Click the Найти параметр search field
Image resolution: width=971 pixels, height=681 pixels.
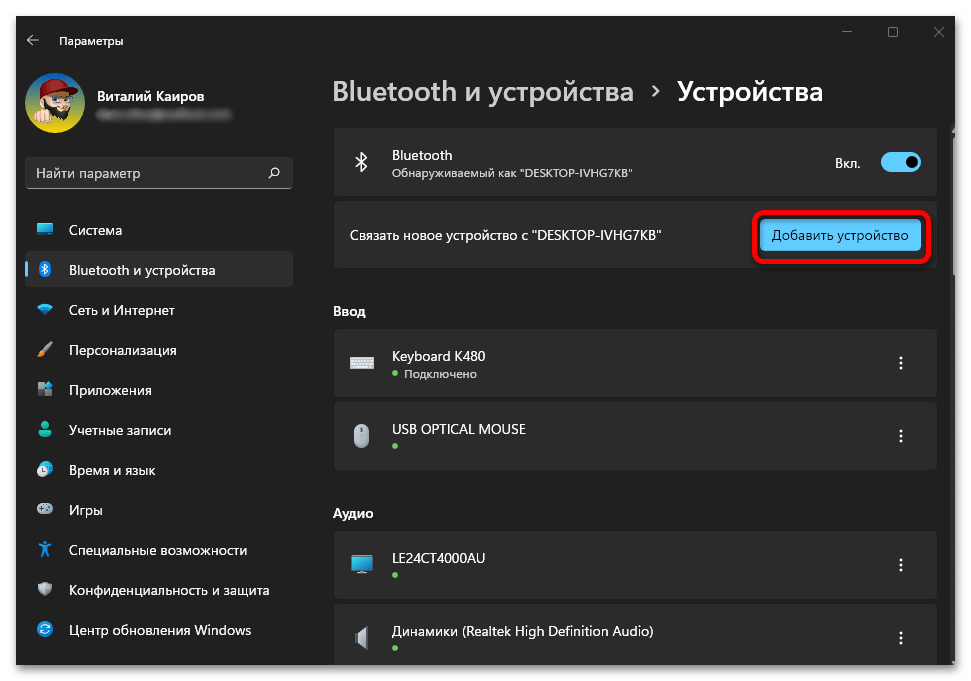pos(159,173)
